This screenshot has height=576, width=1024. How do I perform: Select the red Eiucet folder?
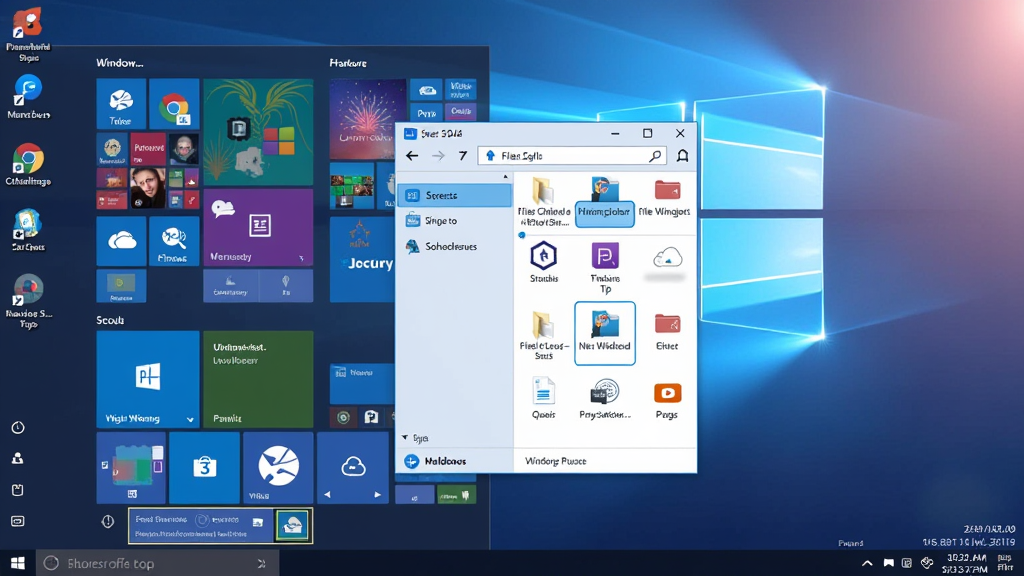(x=667, y=332)
